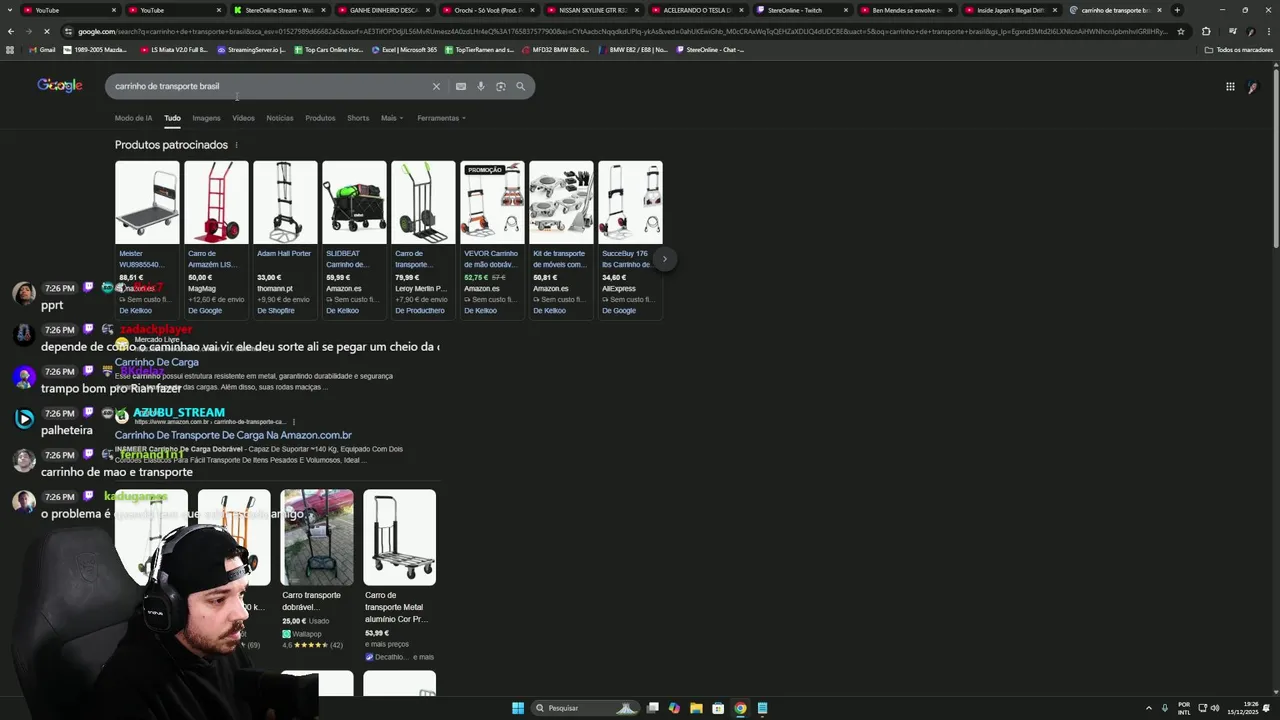The image size is (1280, 720).
Task: Launch Copilot from the taskbar
Action: [674, 708]
